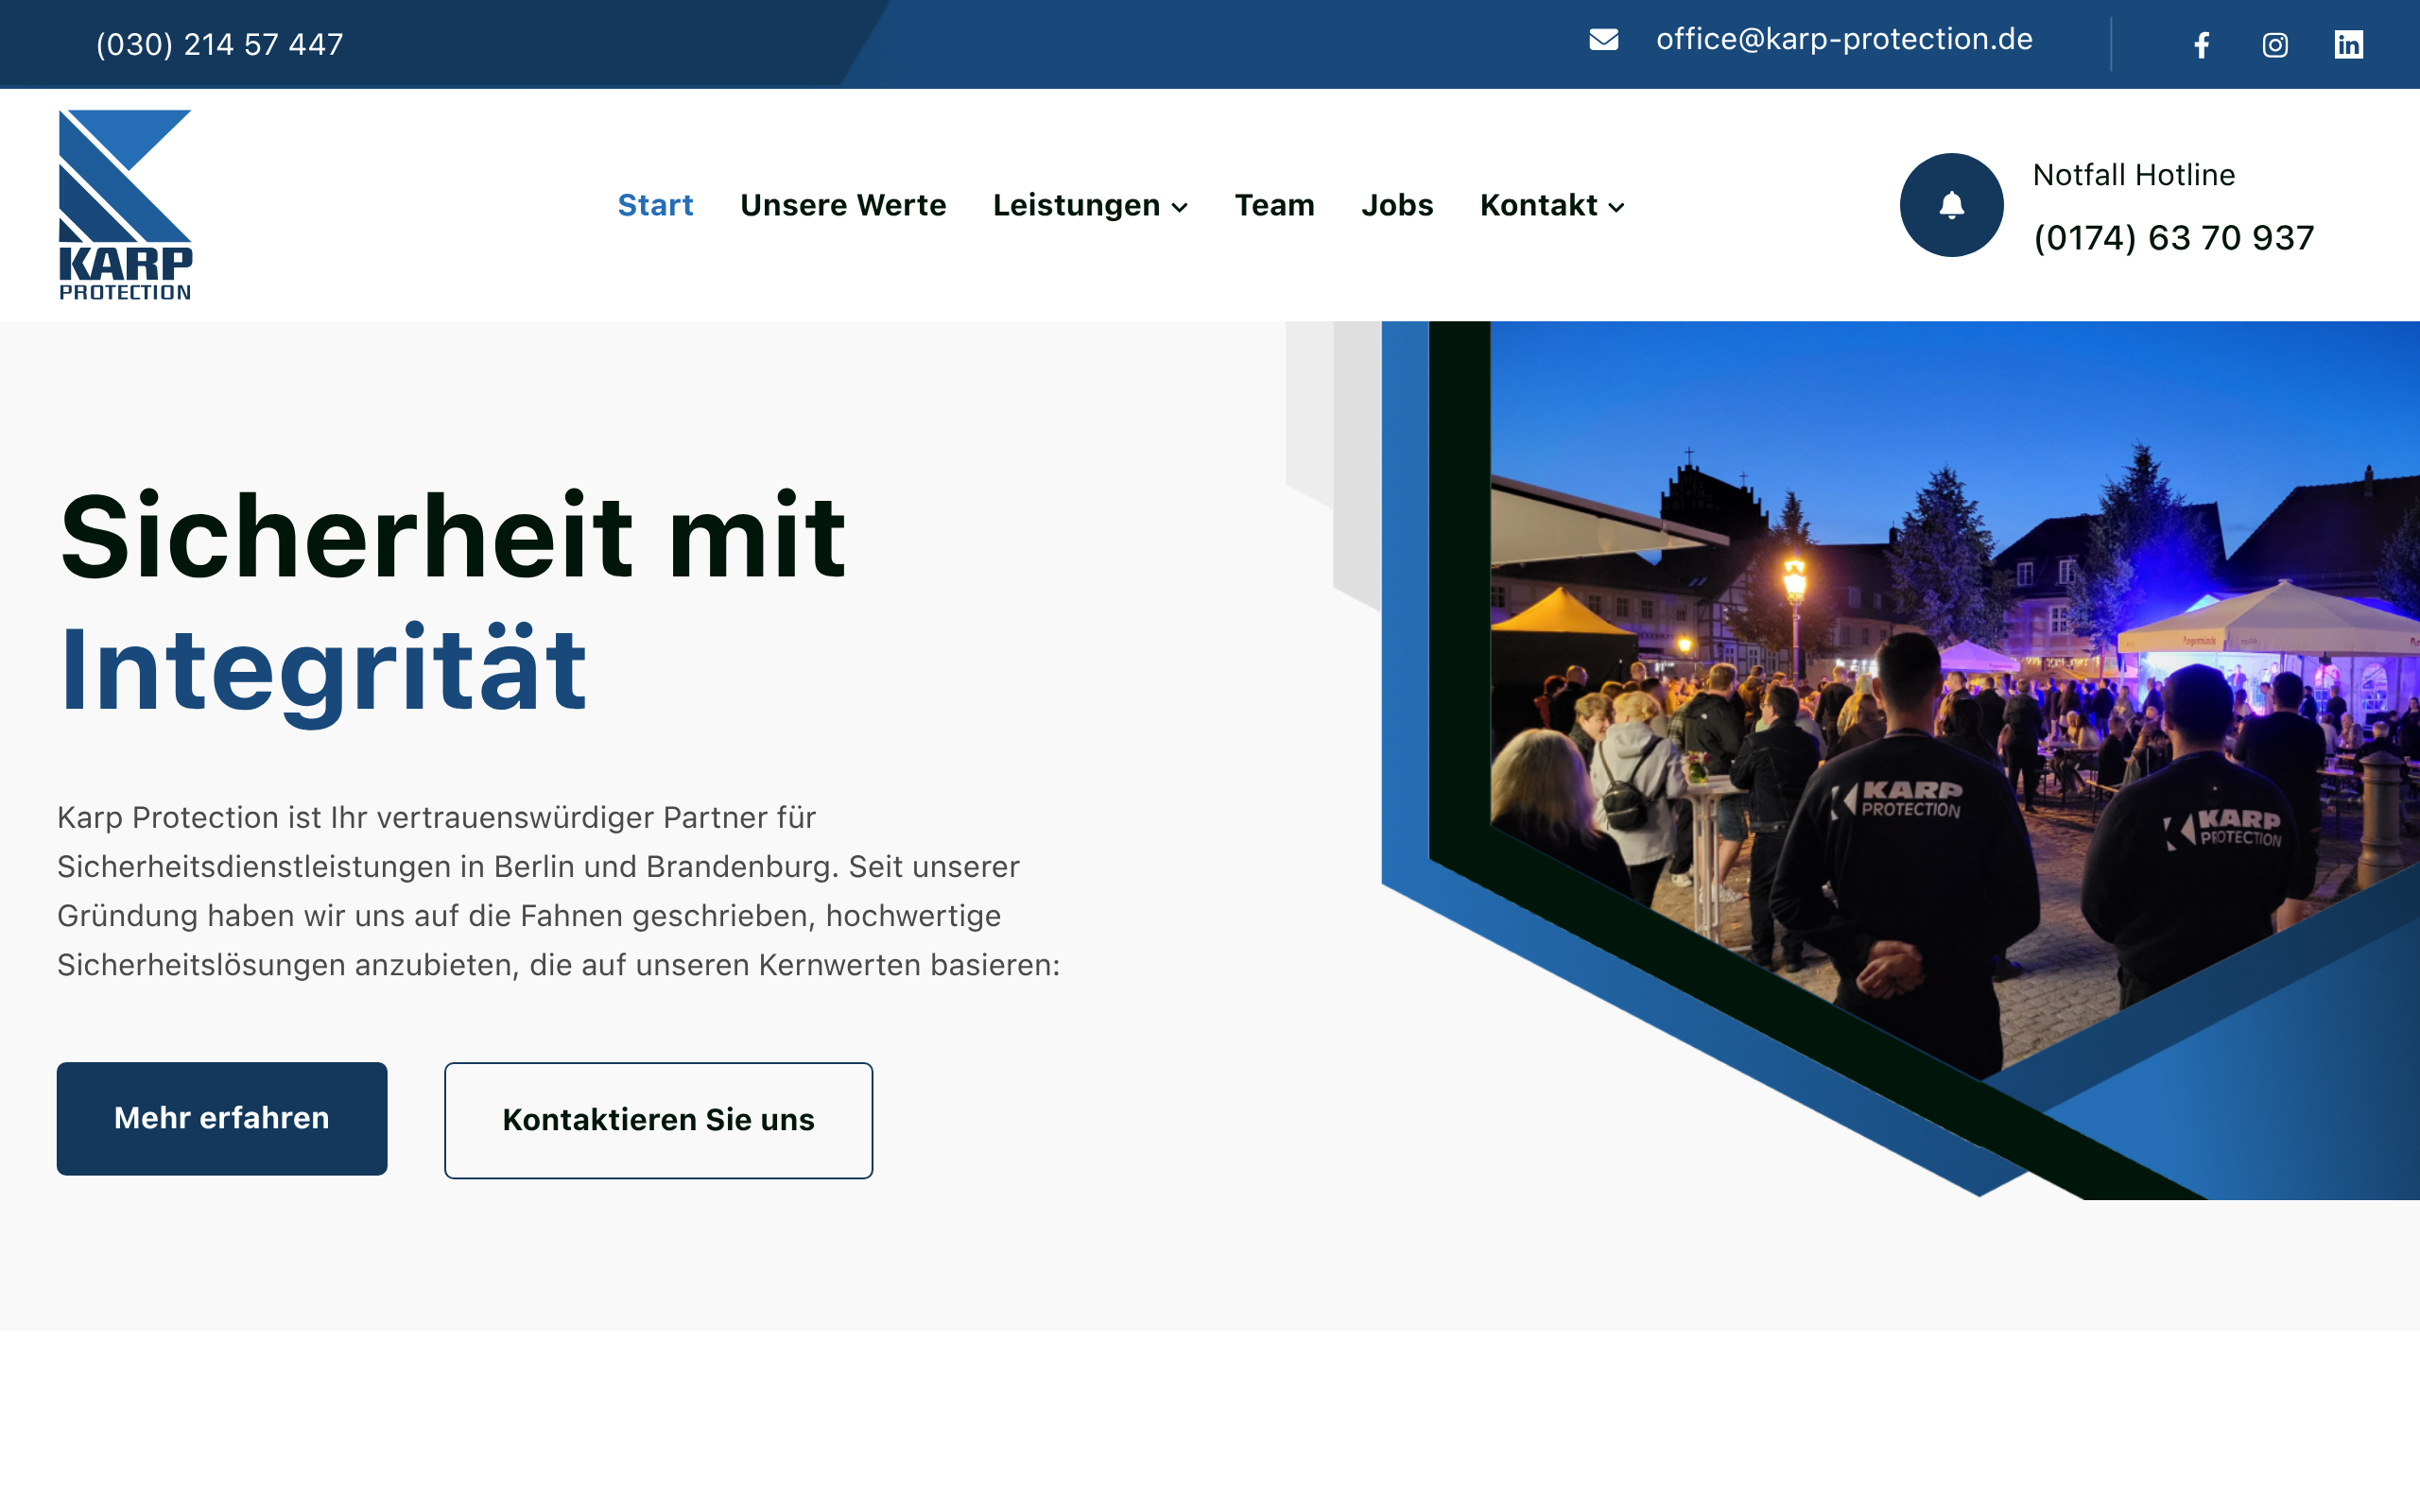Screen dimensions: 2420x1512
Task: Click phone number (030) 214 57 447
Action: click(219, 44)
